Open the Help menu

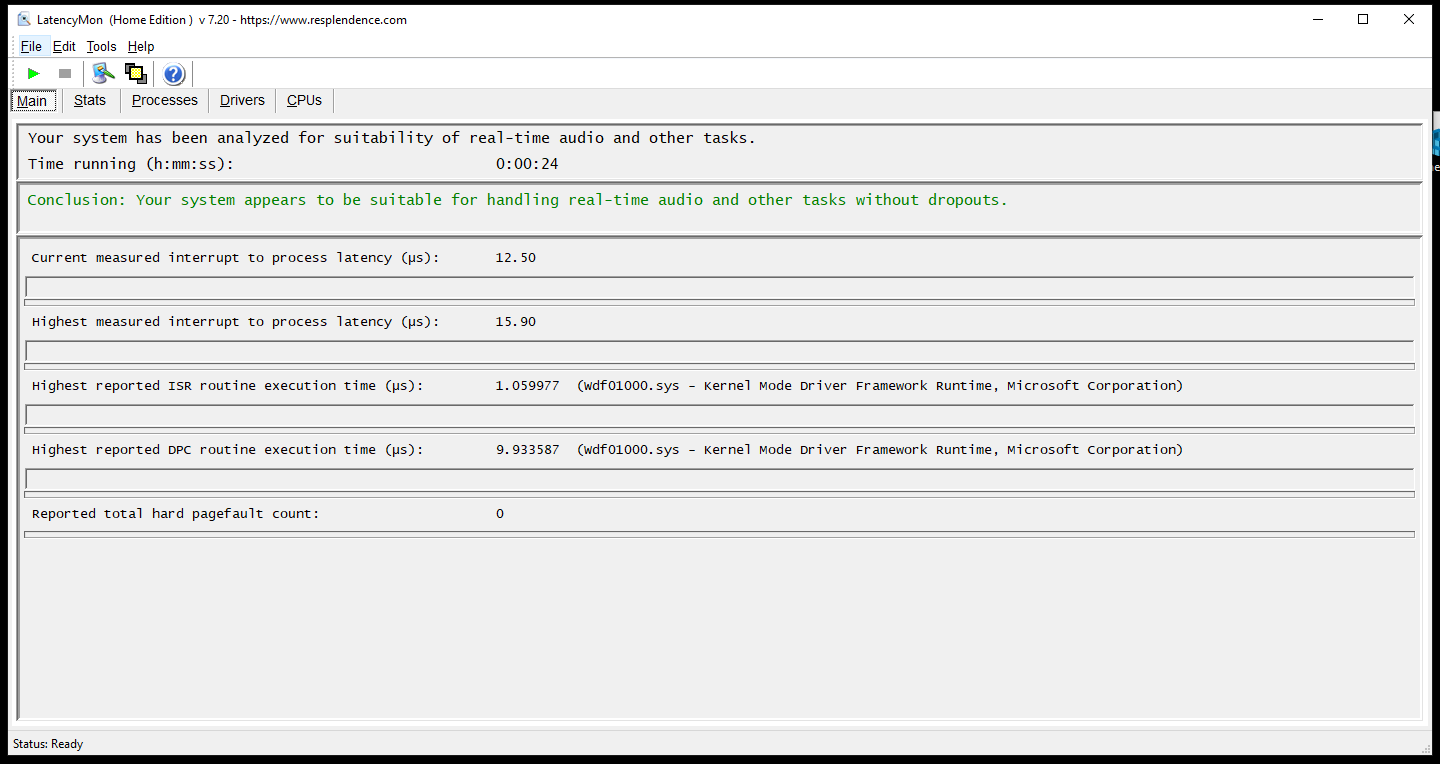tap(141, 46)
